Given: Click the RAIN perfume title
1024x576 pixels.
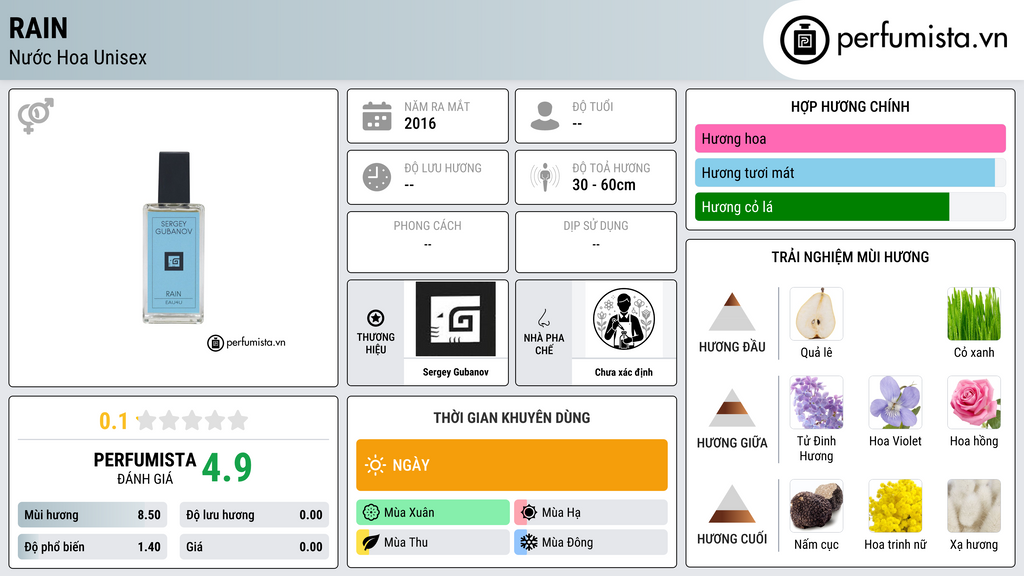Looking at the screenshot, I should coord(39,28).
